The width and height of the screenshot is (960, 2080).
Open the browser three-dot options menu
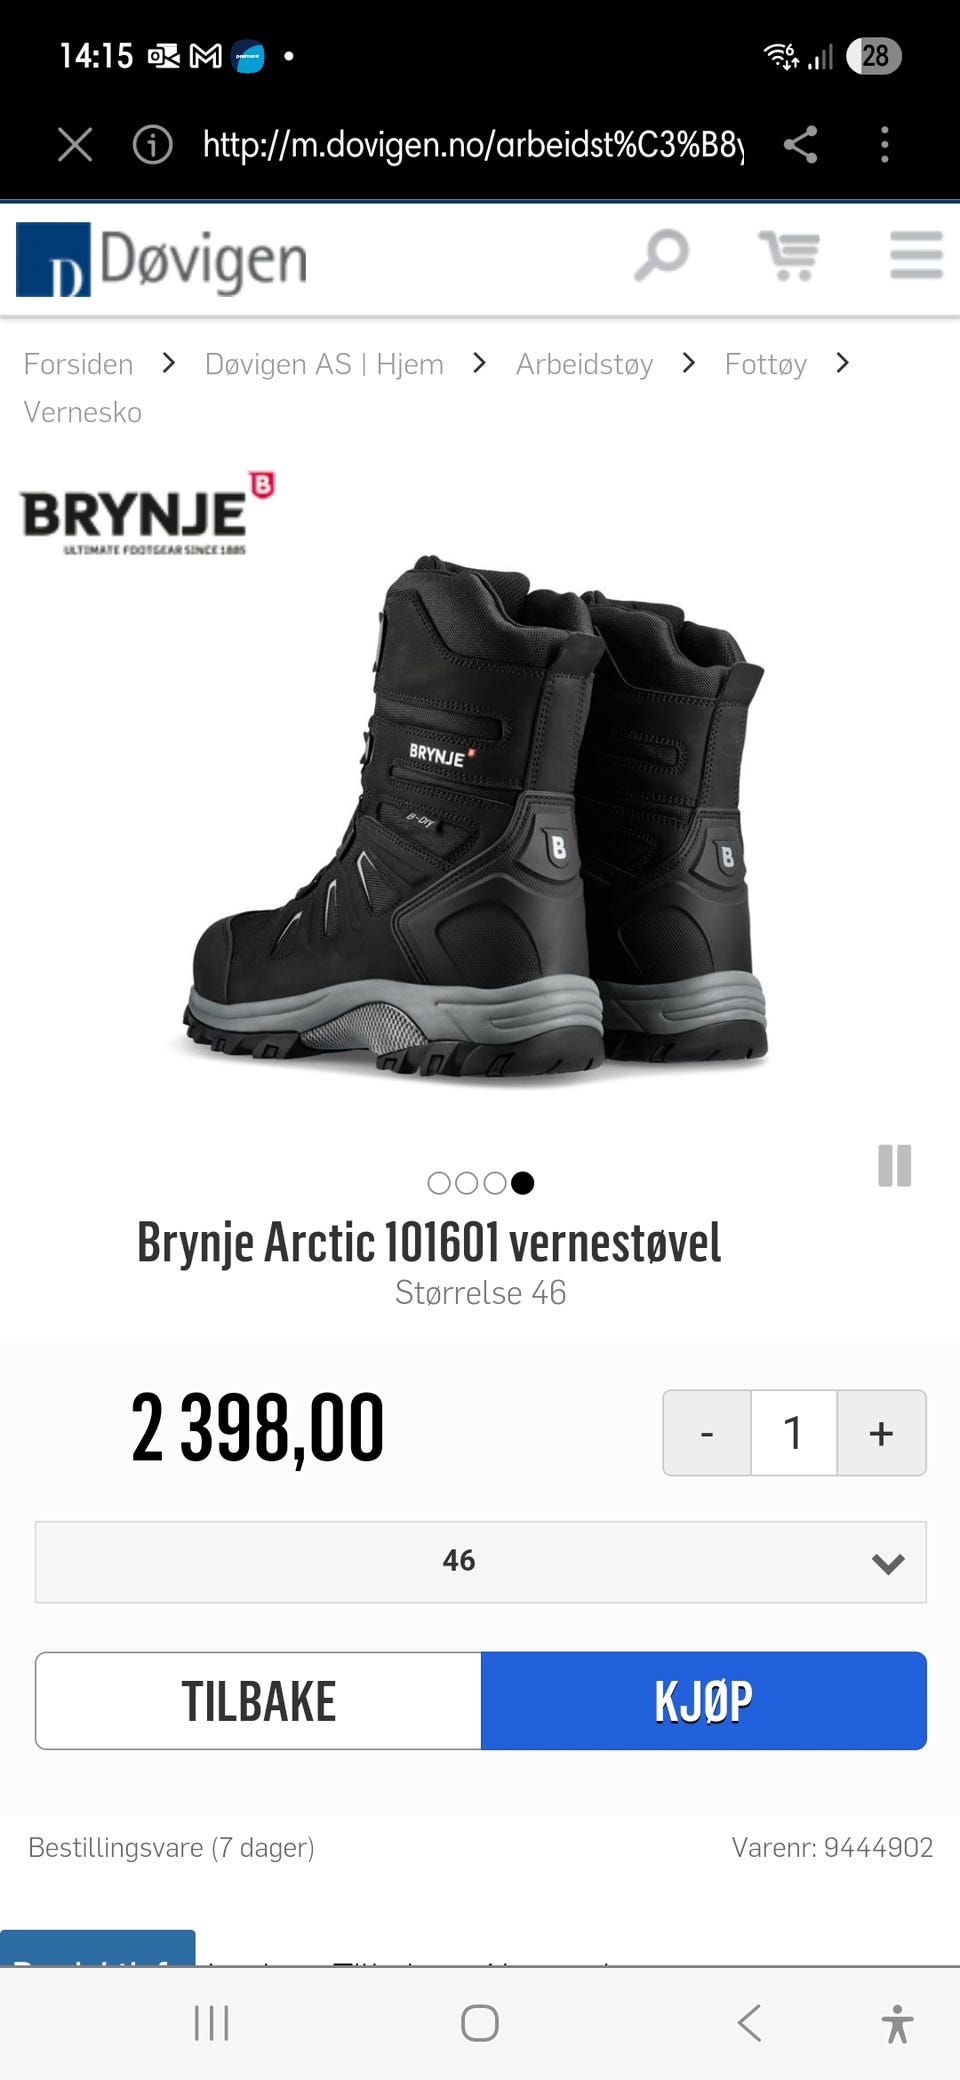(884, 145)
